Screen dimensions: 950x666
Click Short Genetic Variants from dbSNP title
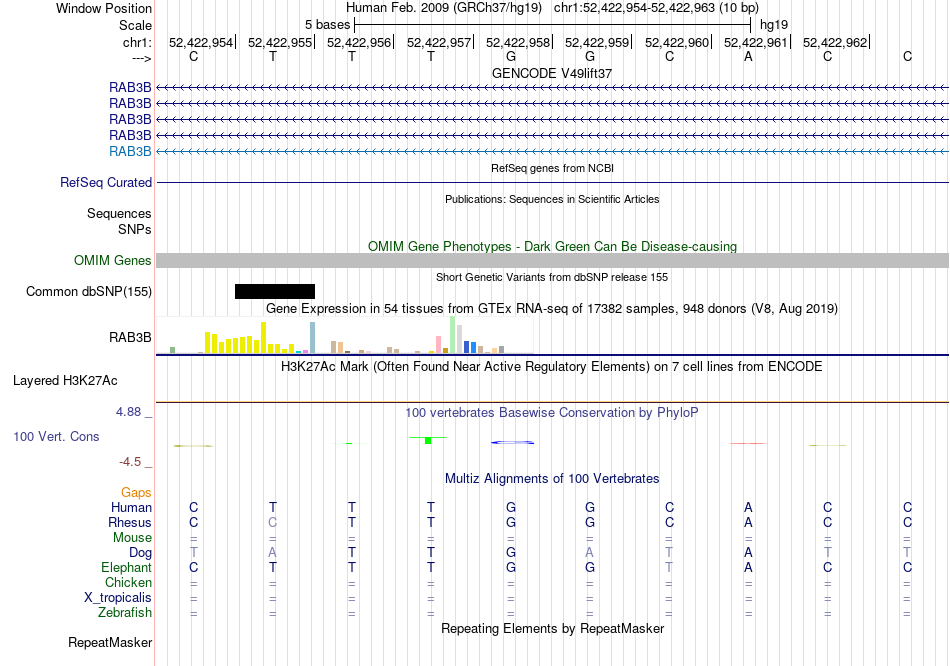point(552,278)
